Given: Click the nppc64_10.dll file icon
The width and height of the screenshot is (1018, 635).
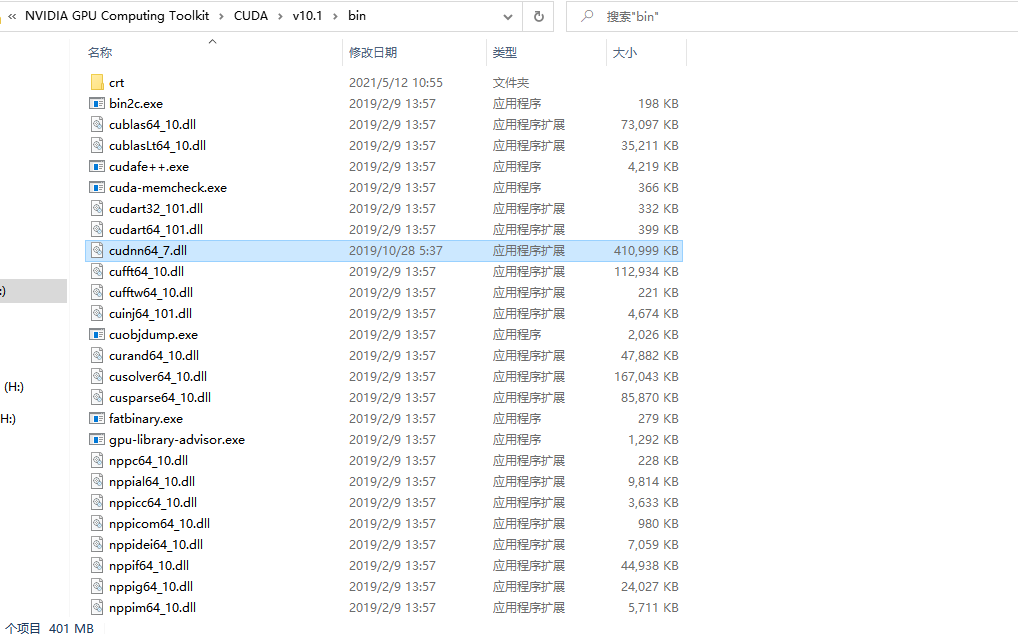Looking at the screenshot, I should click(97, 460).
